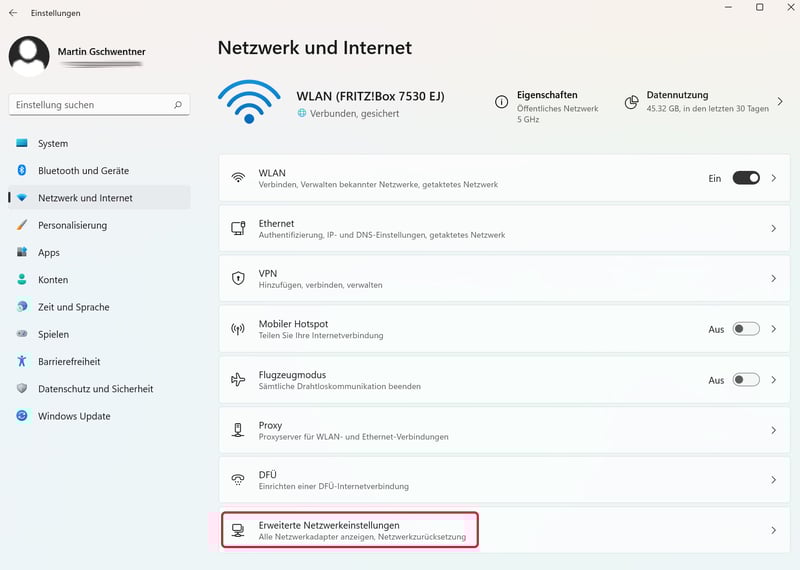This screenshot has width=800, height=570.
Task: Turn off the WLAN toggle
Action: pos(746,178)
